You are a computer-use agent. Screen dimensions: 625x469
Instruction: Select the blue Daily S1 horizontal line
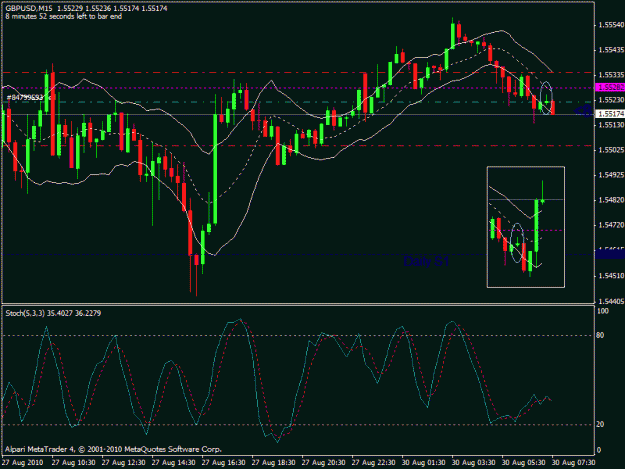coord(298,254)
